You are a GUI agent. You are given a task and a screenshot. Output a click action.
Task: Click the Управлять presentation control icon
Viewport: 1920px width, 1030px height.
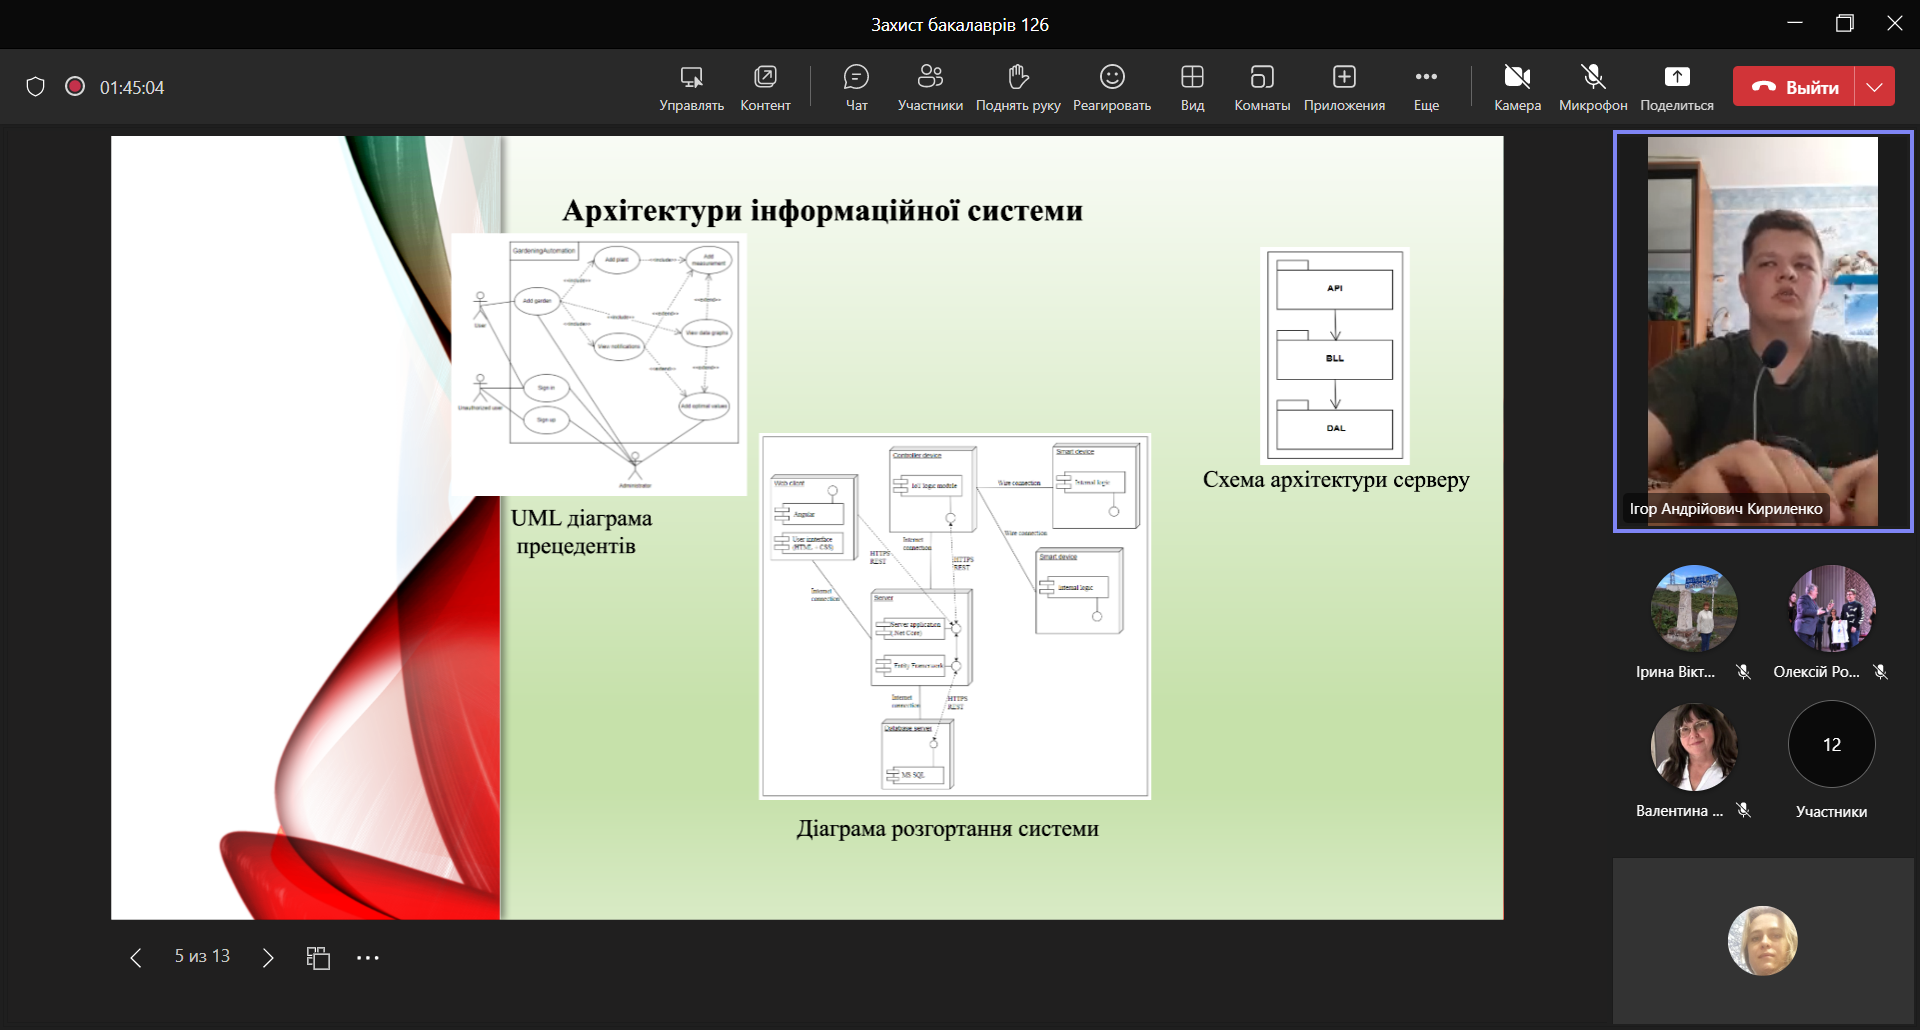click(x=691, y=87)
